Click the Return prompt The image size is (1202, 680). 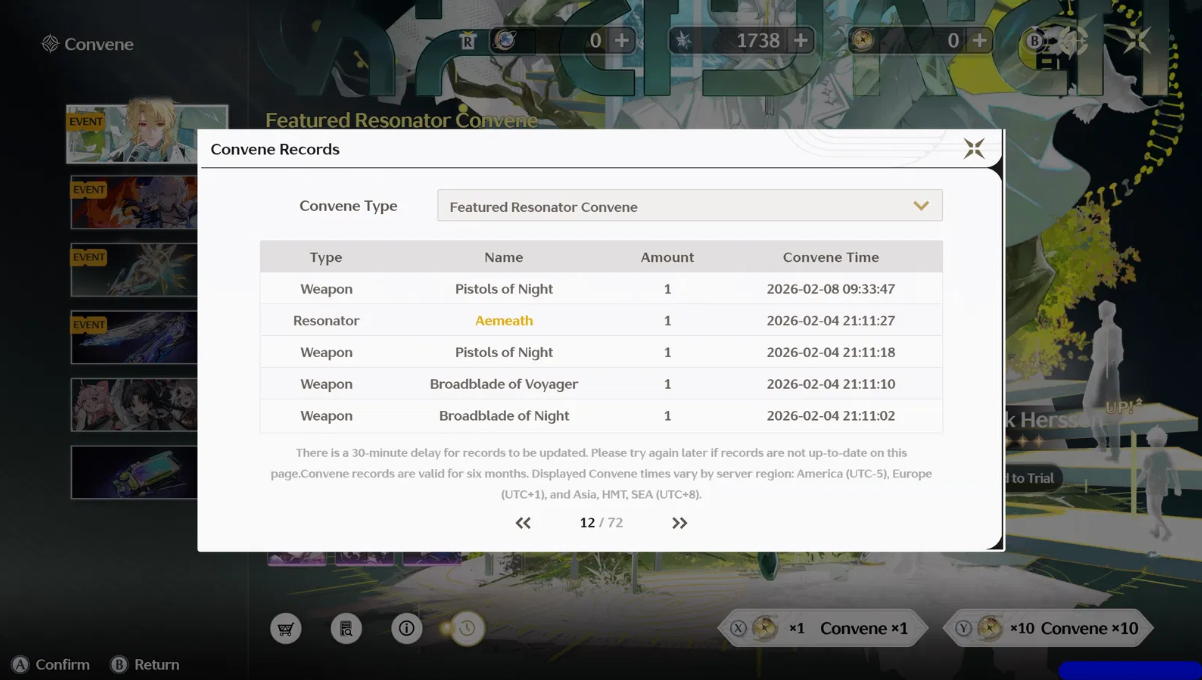(145, 664)
